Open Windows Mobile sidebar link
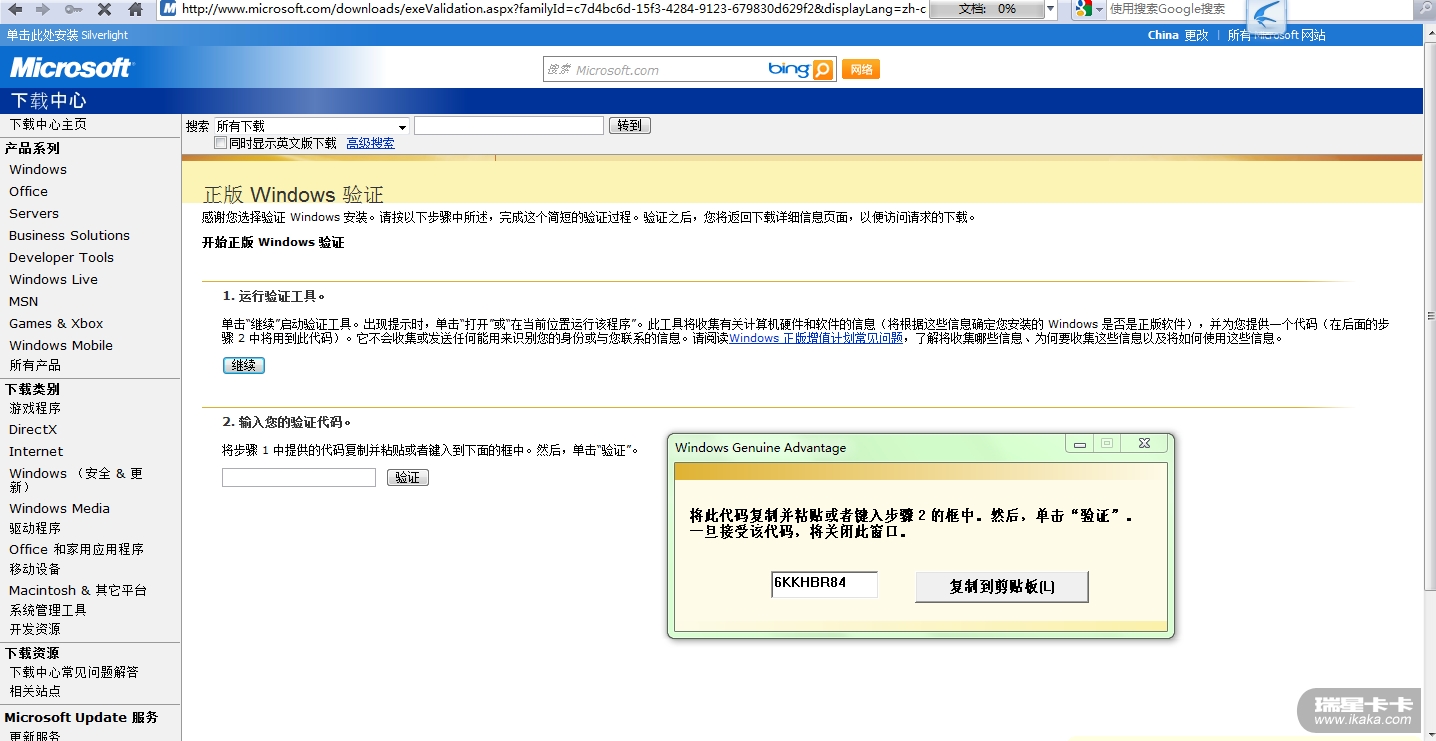 click(61, 345)
